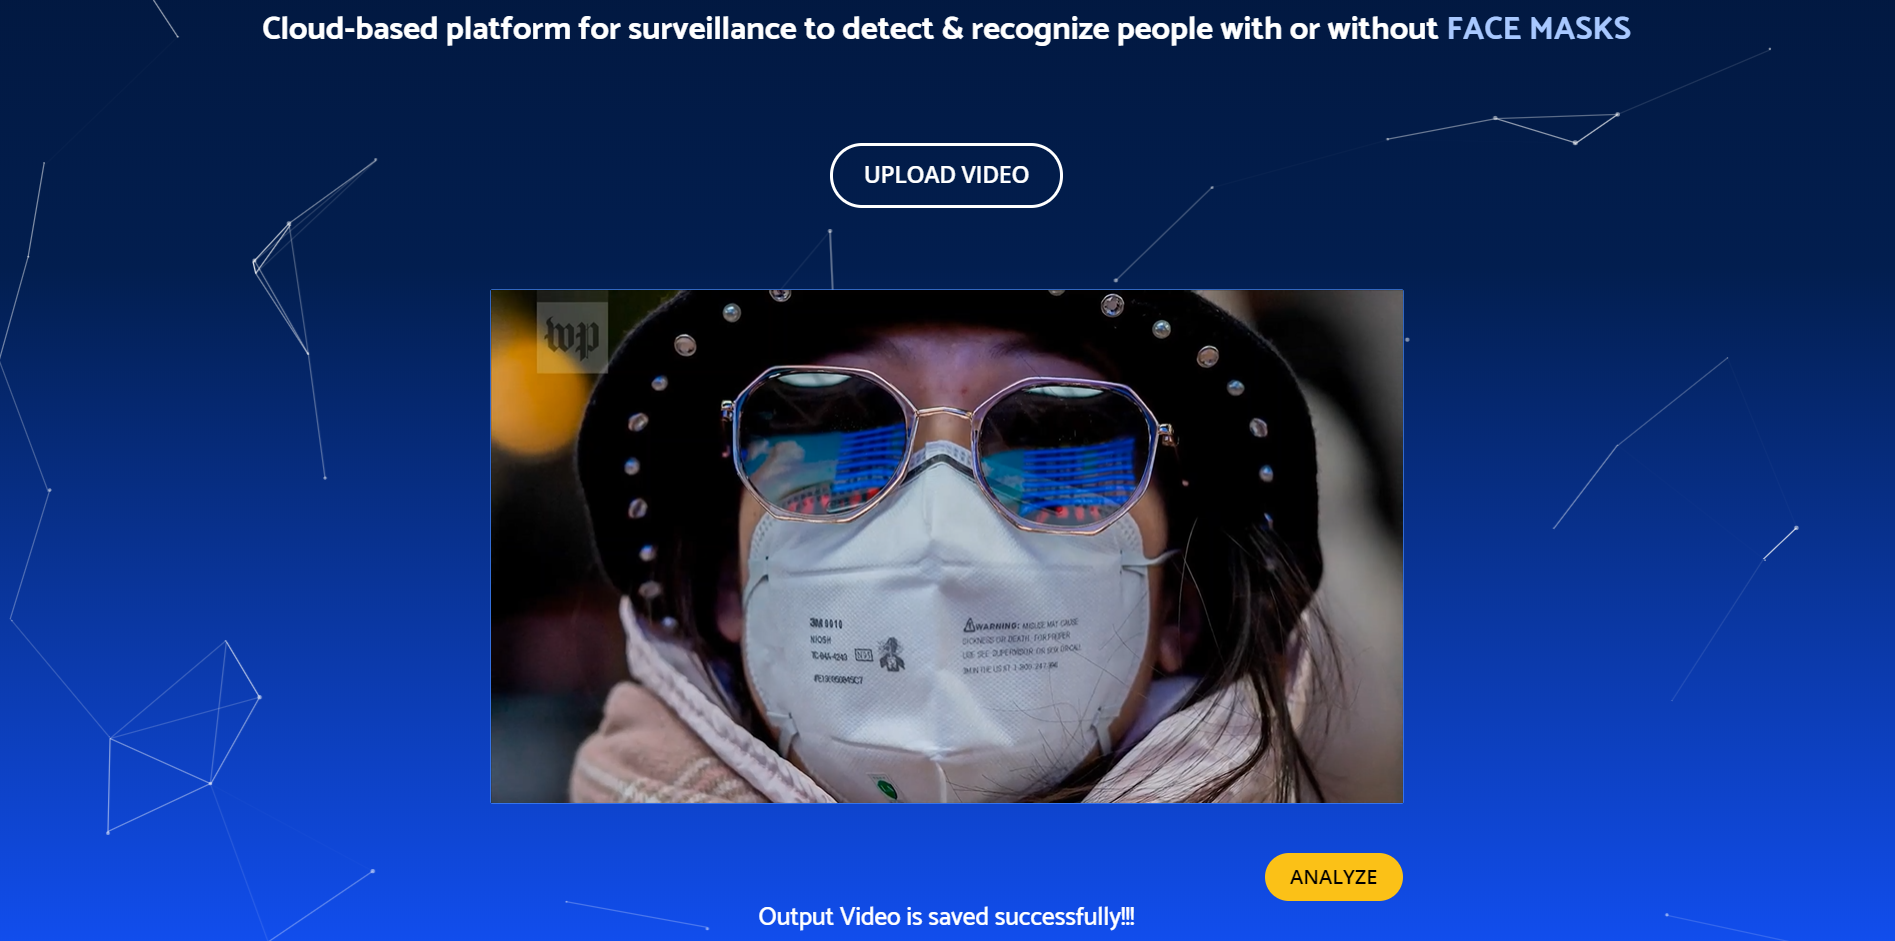Click the 'Output Video is saved successfully' message
Viewport: 1895px width, 941px height.
tap(946, 917)
